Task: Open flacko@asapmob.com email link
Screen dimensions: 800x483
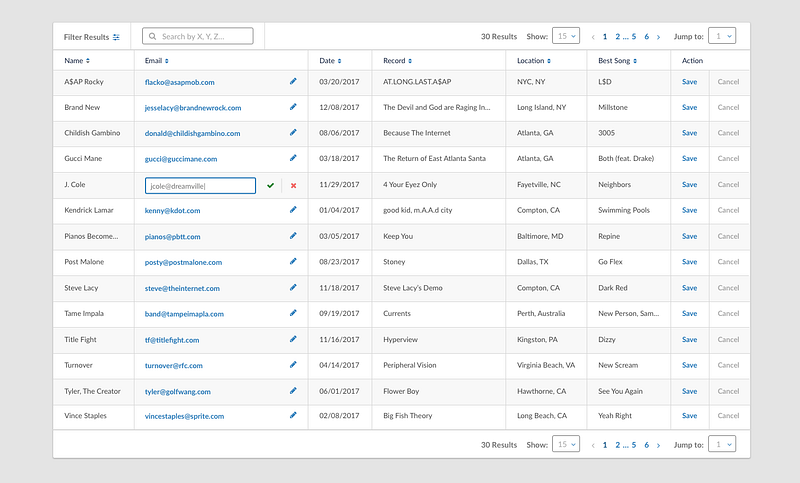Action: pos(180,82)
